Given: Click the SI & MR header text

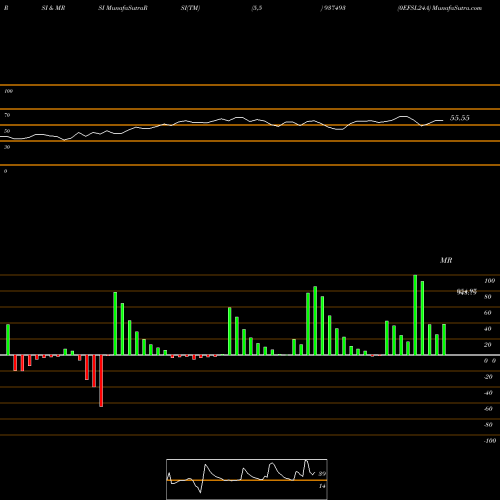Looking at the screenshot, I should pos(53,8).
